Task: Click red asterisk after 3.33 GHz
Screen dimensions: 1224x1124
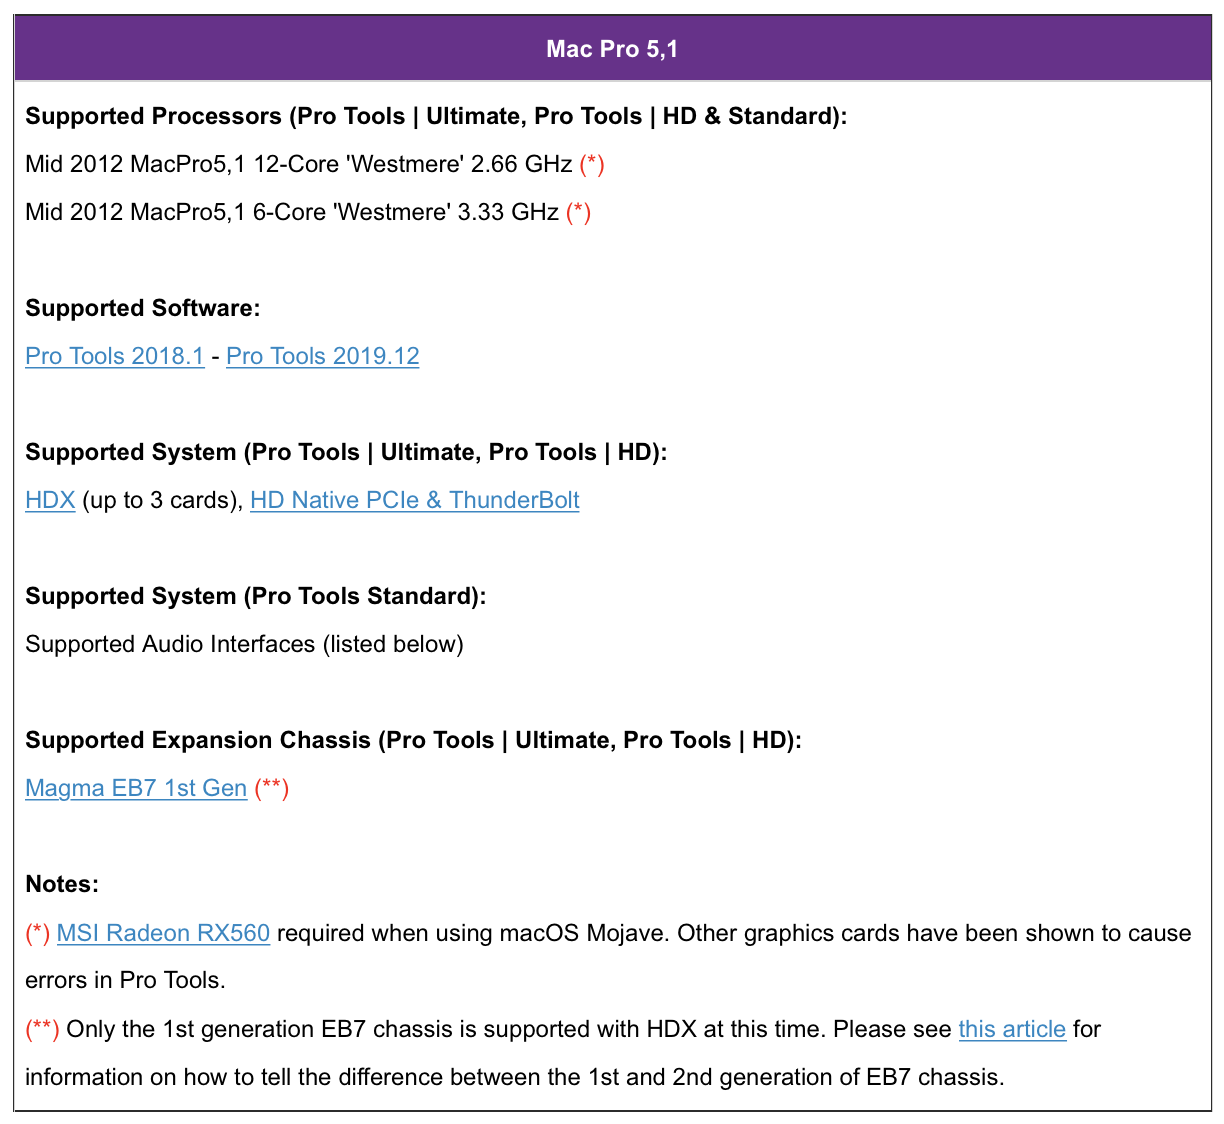Action: point(579,212)
